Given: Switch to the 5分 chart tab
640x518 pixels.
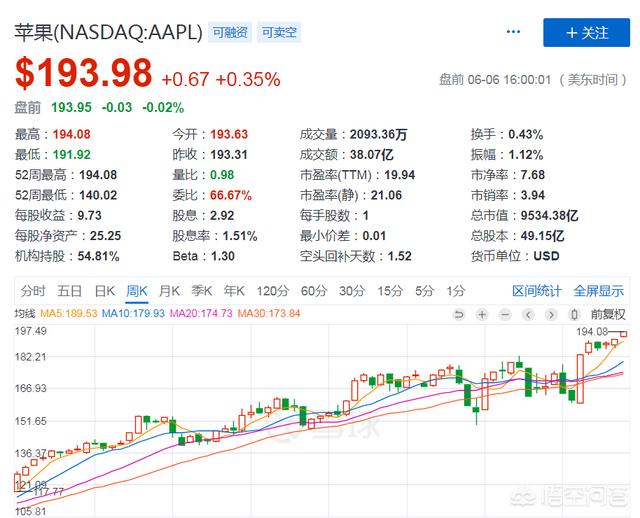Looking at the screenshot, I should coord(424,291).
